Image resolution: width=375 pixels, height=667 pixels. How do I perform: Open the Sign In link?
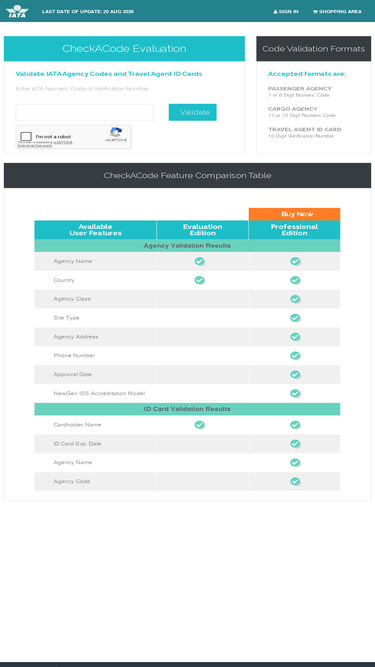point(286,11)
